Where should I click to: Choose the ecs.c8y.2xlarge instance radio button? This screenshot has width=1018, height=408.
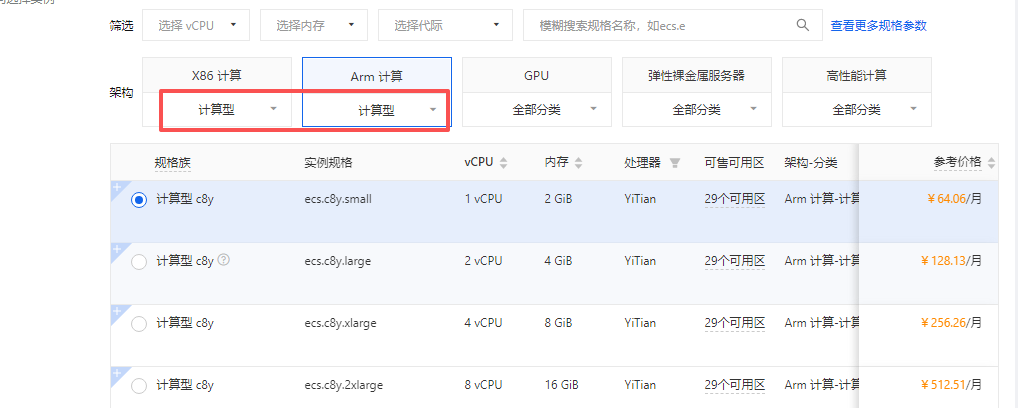click(x=139, y=385)
